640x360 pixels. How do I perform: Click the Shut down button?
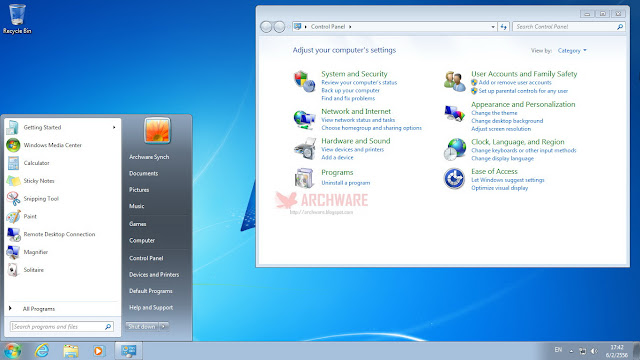tap(142, 327)
